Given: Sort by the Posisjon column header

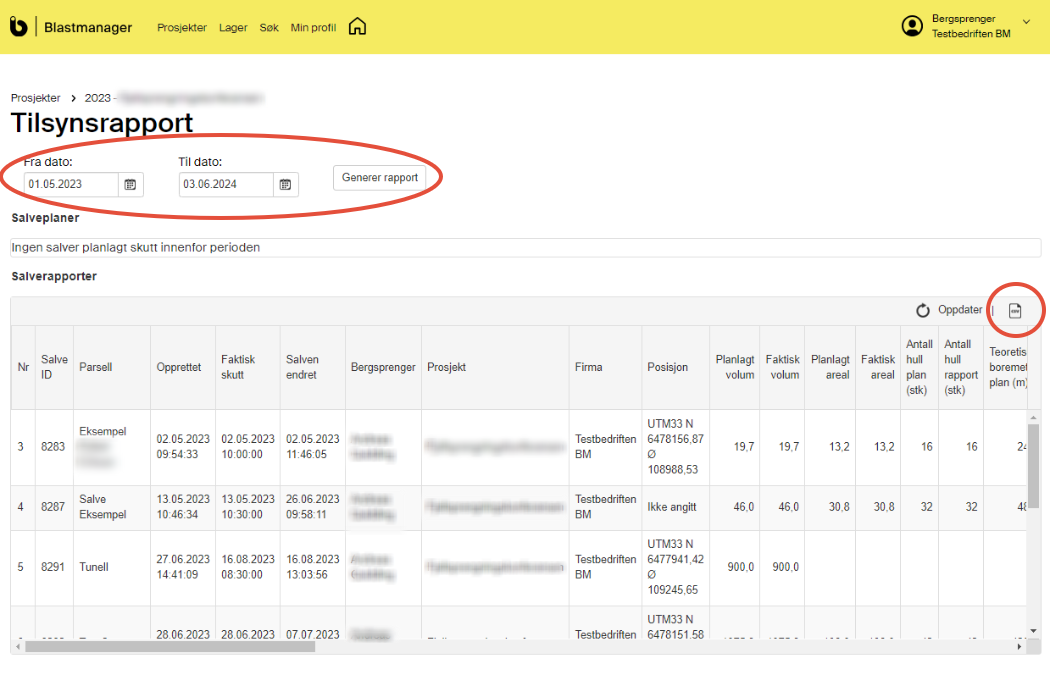Looking at the screenshot, I should [675, 367].
